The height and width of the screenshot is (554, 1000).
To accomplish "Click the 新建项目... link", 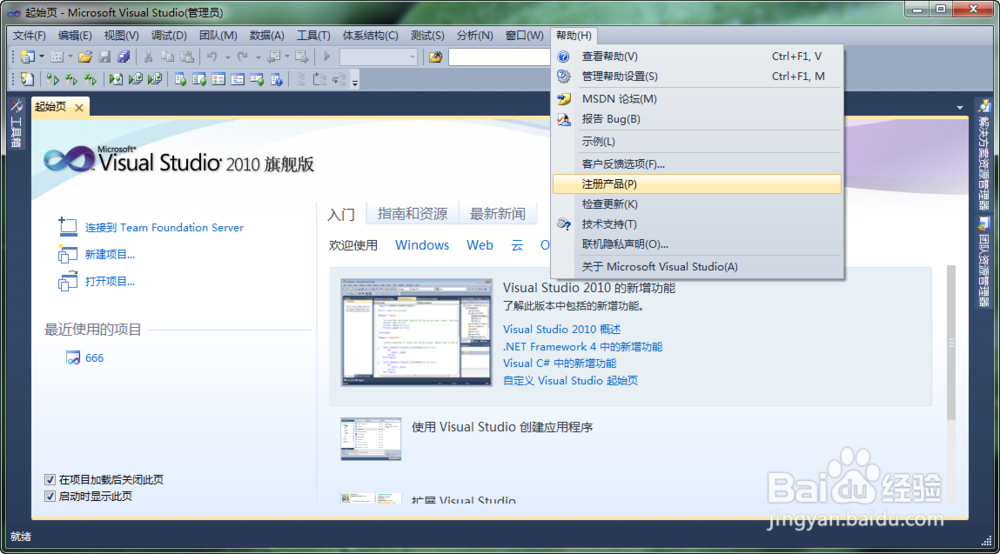I will [x=110, y=254].
